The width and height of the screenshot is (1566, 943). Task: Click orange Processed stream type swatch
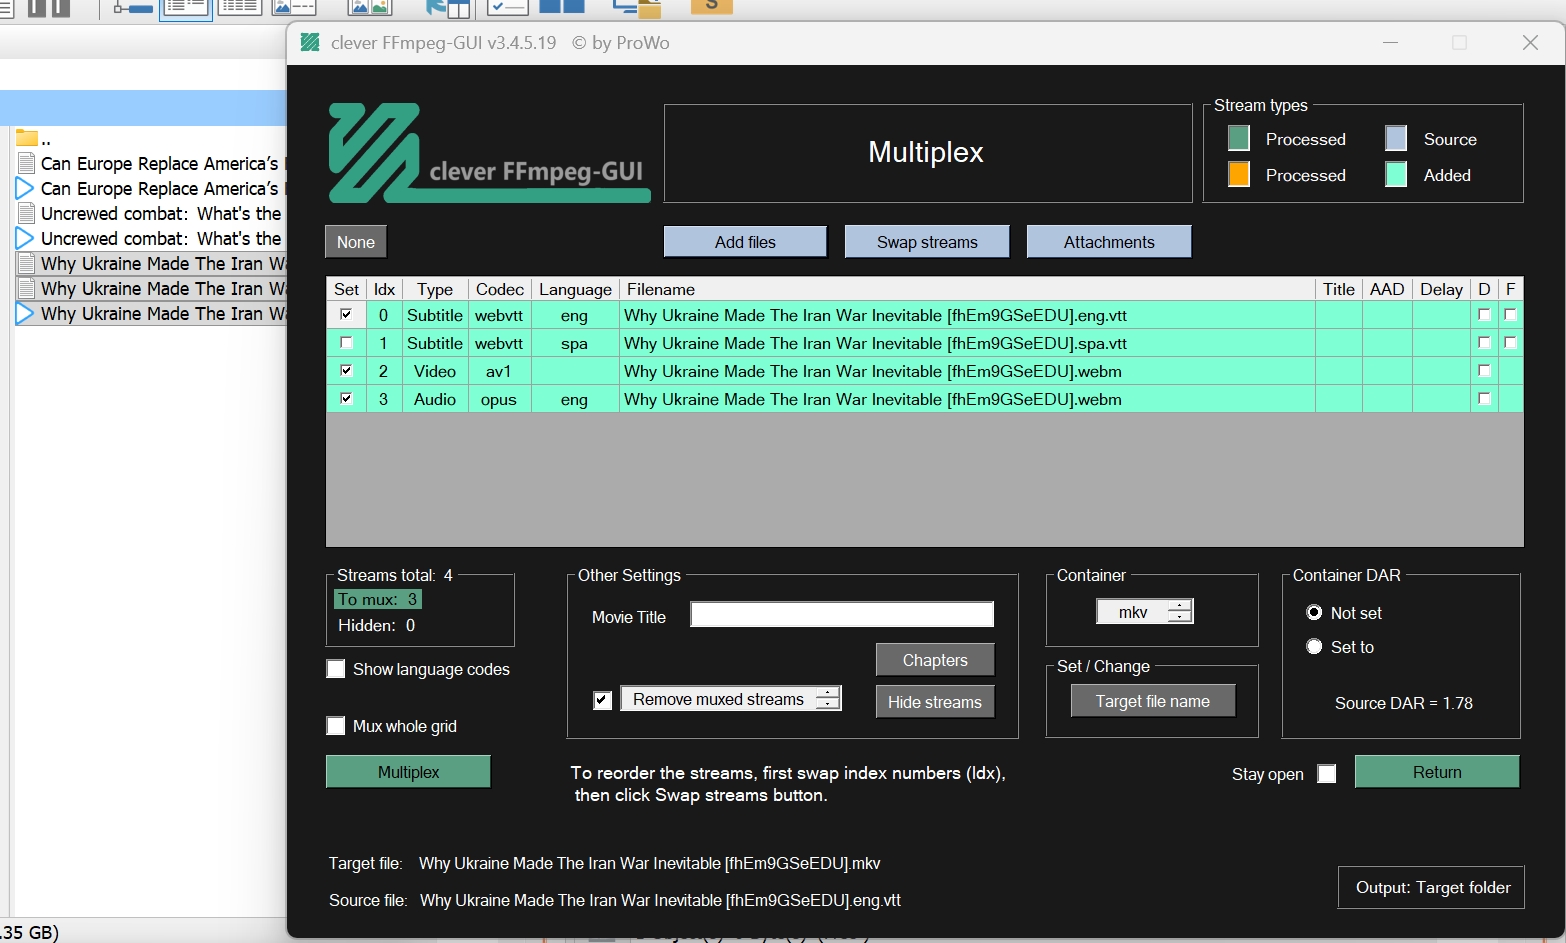point(1238,174)
